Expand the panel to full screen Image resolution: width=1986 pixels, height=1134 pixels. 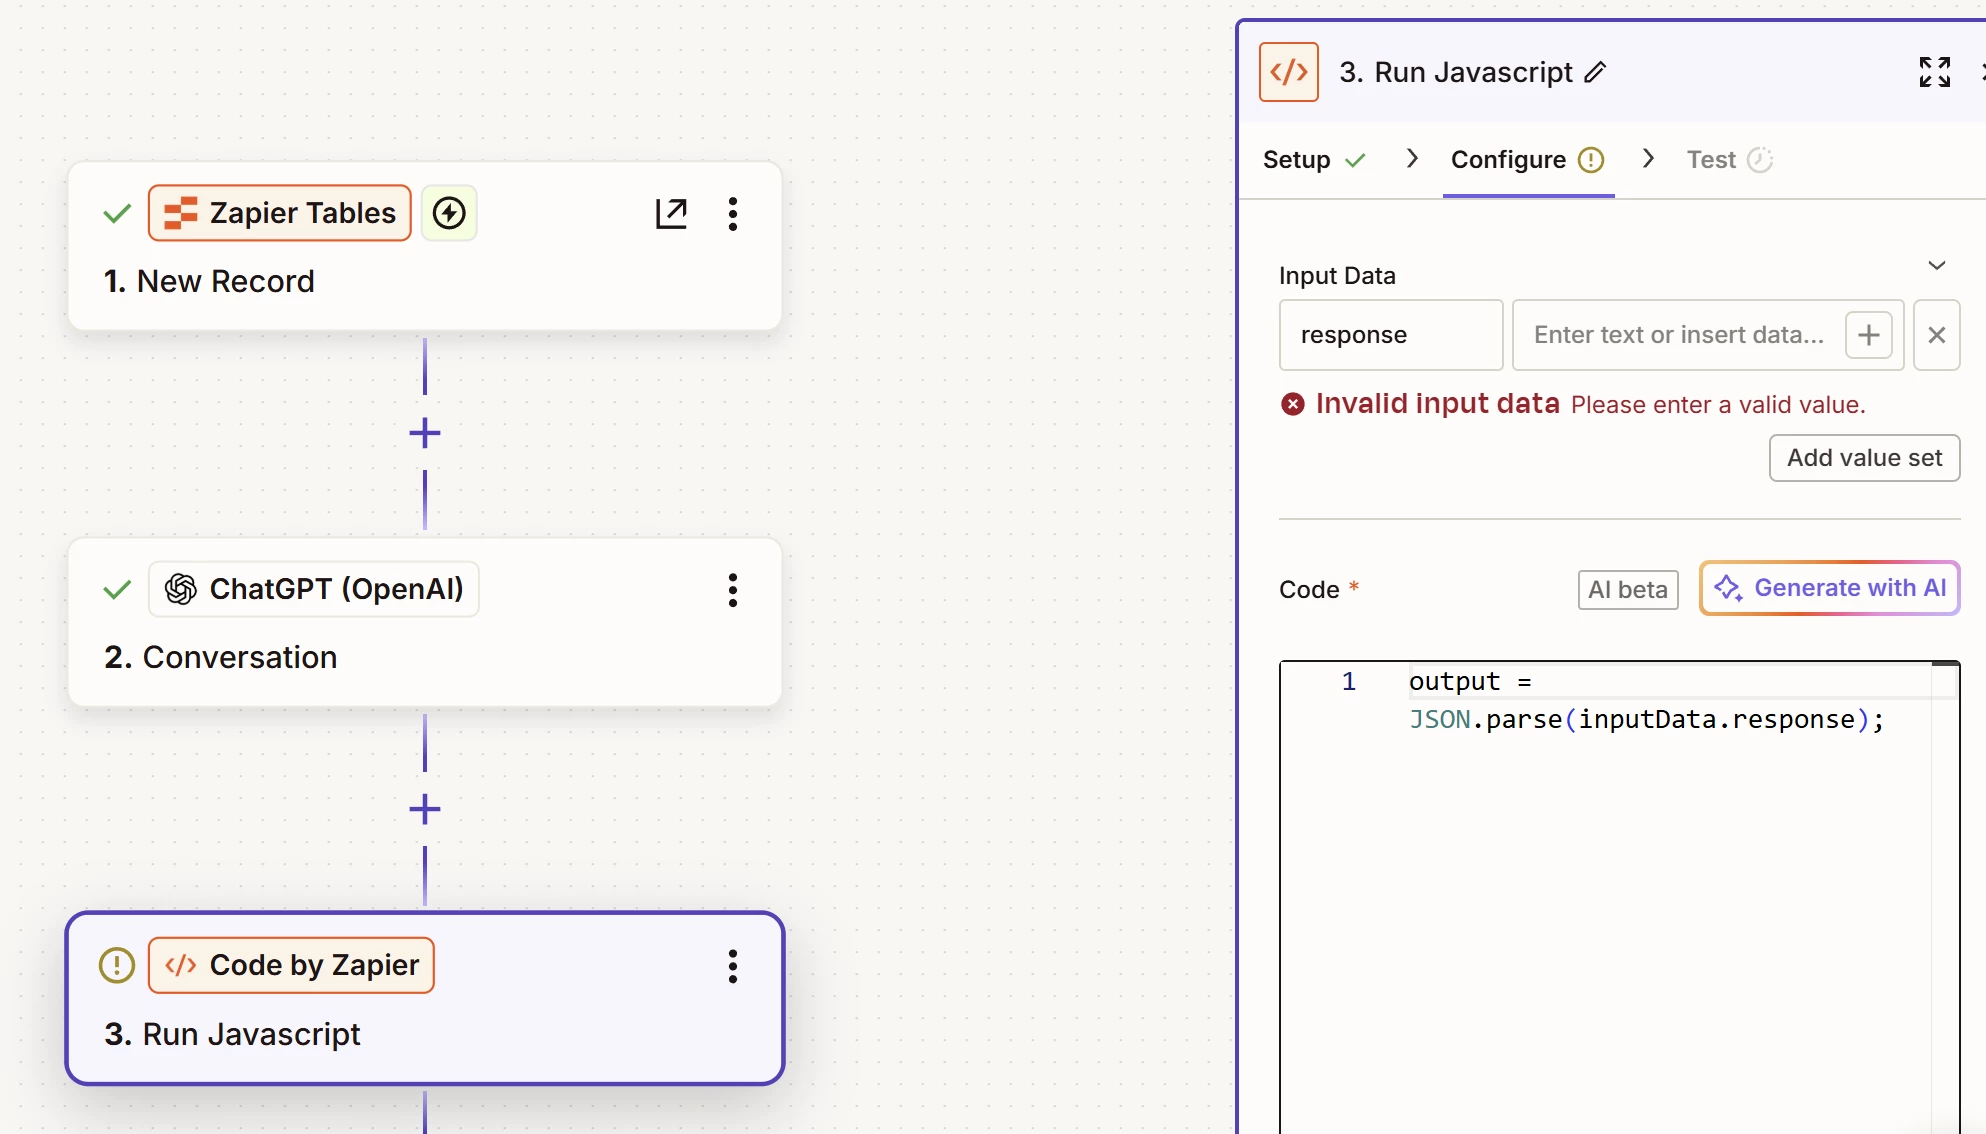pyautogui.click(x=1935, y=72)
